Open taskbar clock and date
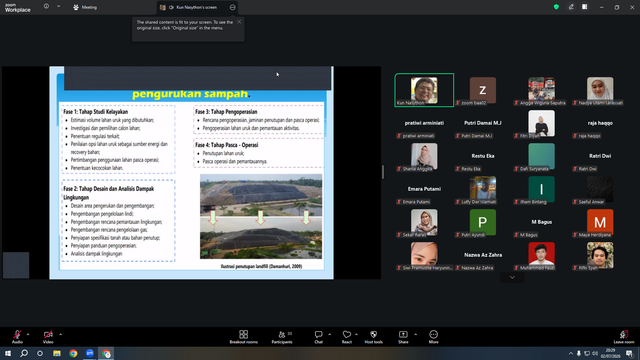This screenshot has height=360, width=640. pyautogui.click(x=611, y=353)
